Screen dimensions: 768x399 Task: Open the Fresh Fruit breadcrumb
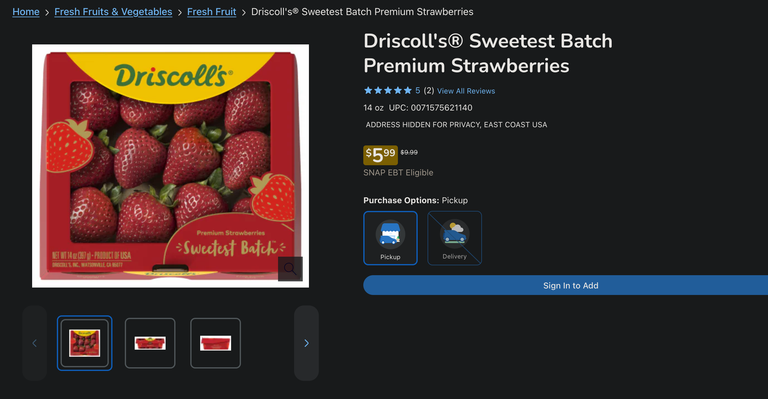[x=212, y=12]
